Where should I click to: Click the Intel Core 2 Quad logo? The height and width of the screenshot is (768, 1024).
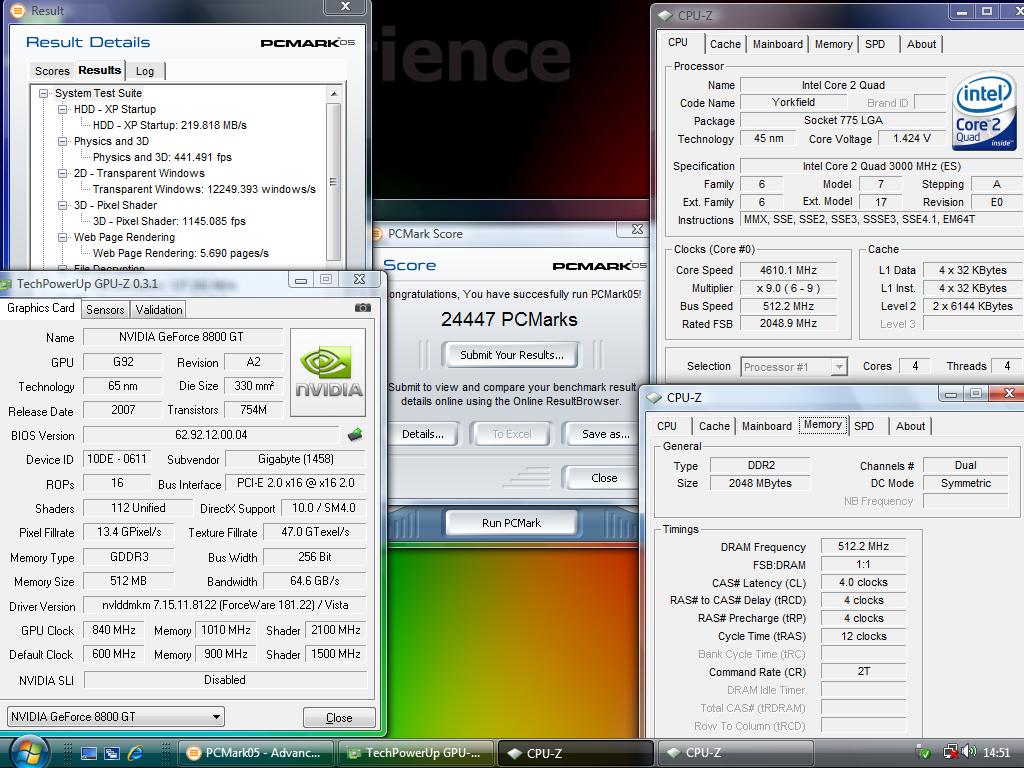tap(984, 111)
